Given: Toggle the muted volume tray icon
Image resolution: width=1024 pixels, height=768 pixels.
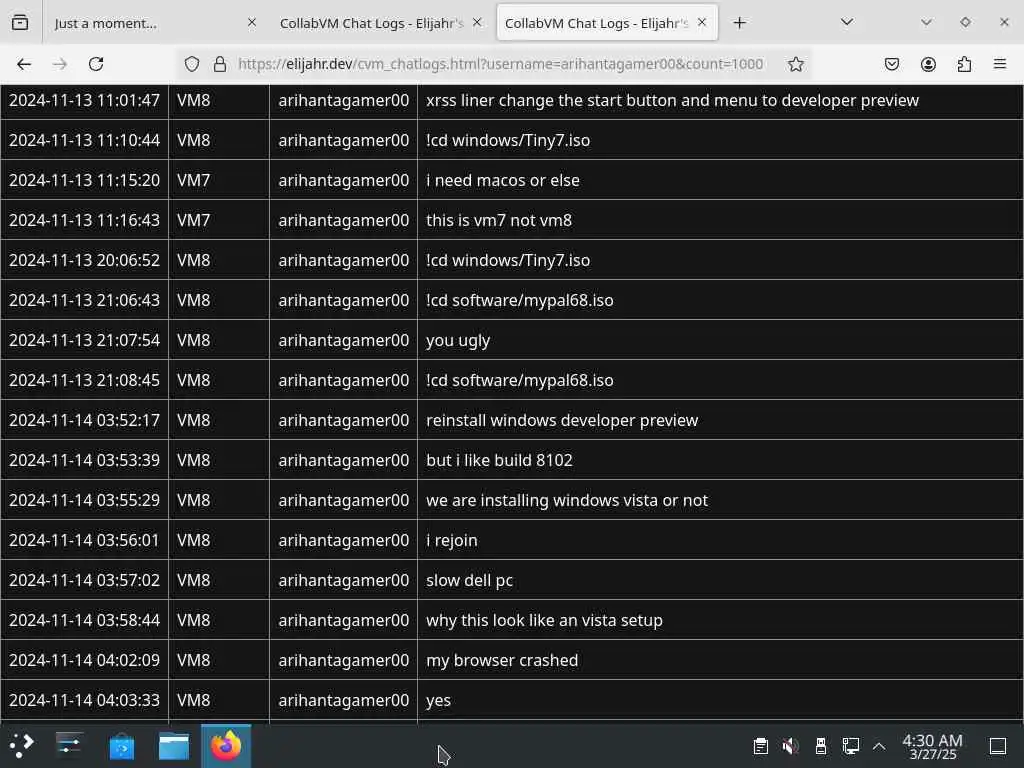Looking at the screenshot, I should 790,746.
